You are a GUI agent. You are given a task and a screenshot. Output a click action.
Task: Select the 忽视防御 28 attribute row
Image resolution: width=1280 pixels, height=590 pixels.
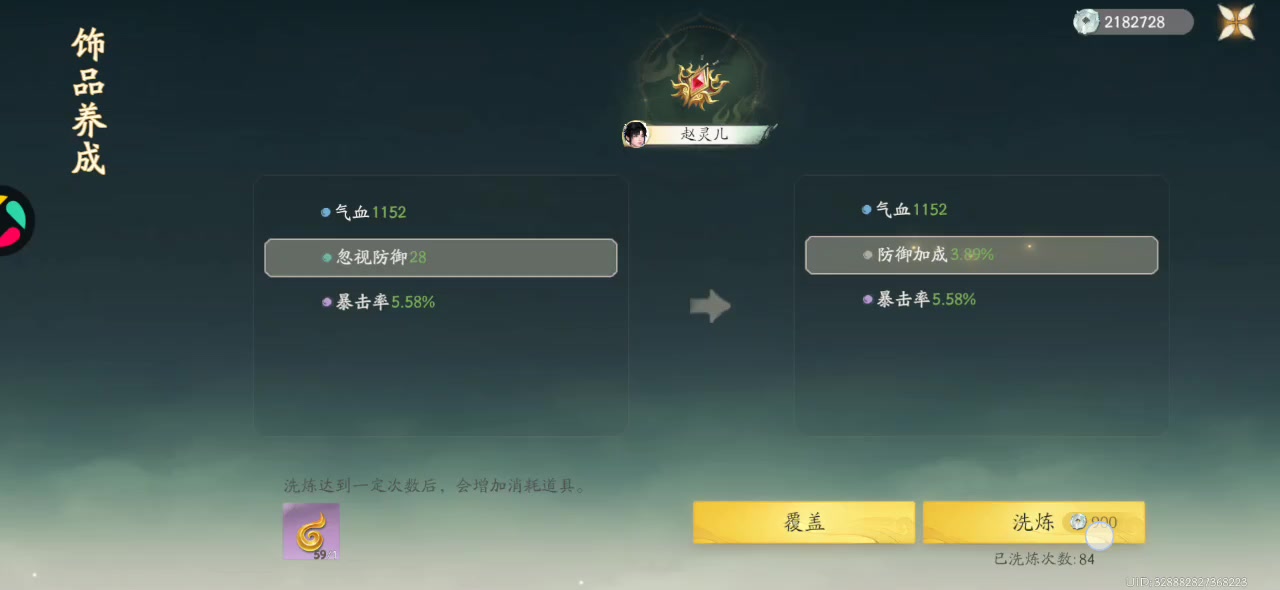click(x=441, y=257)
